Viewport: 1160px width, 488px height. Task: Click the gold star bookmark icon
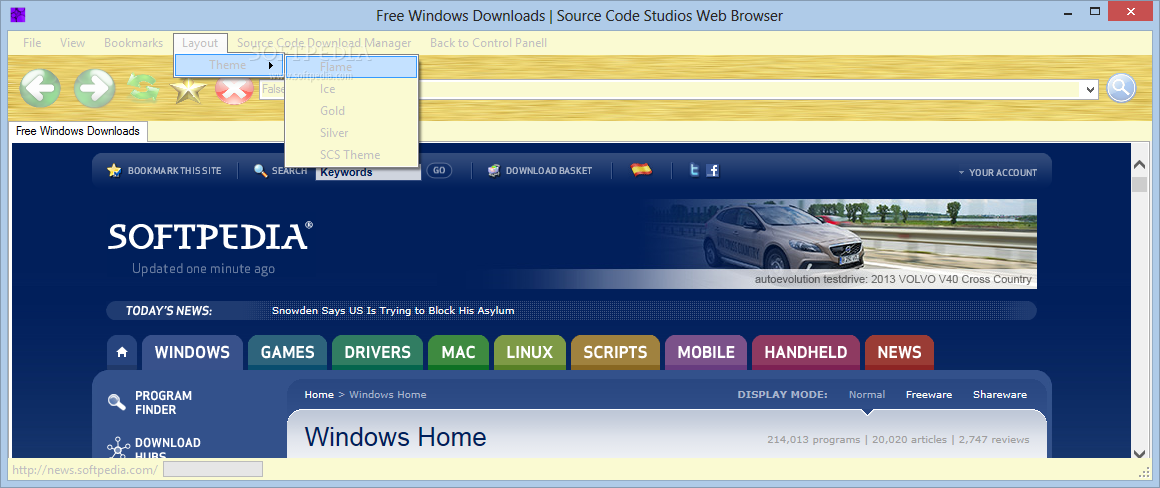click(189, 91)
